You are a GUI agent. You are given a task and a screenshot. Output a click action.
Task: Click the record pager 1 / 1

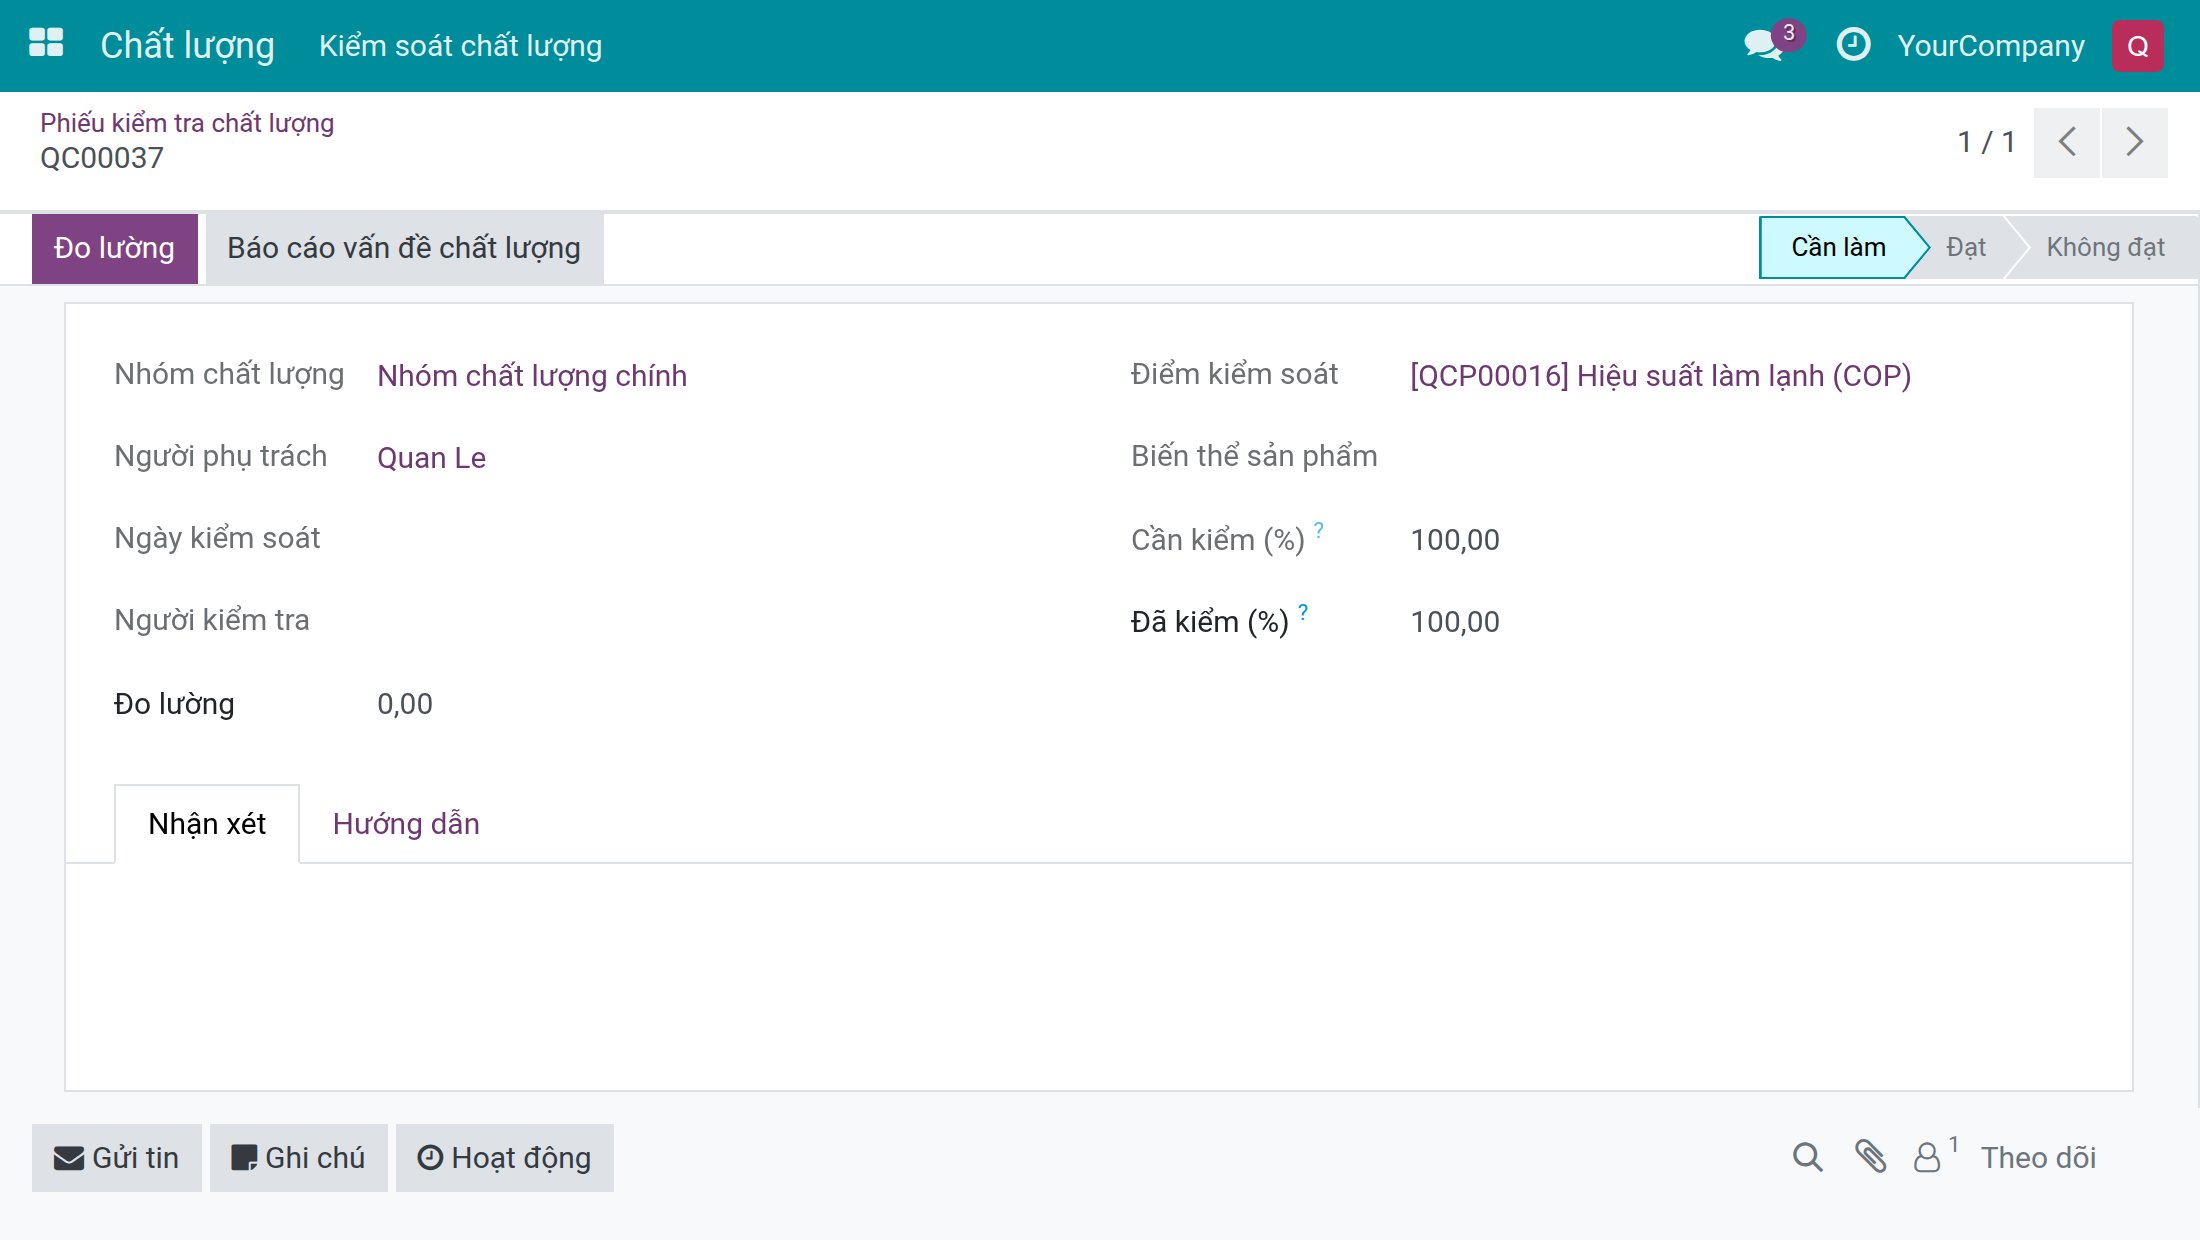click(1986, 142)
